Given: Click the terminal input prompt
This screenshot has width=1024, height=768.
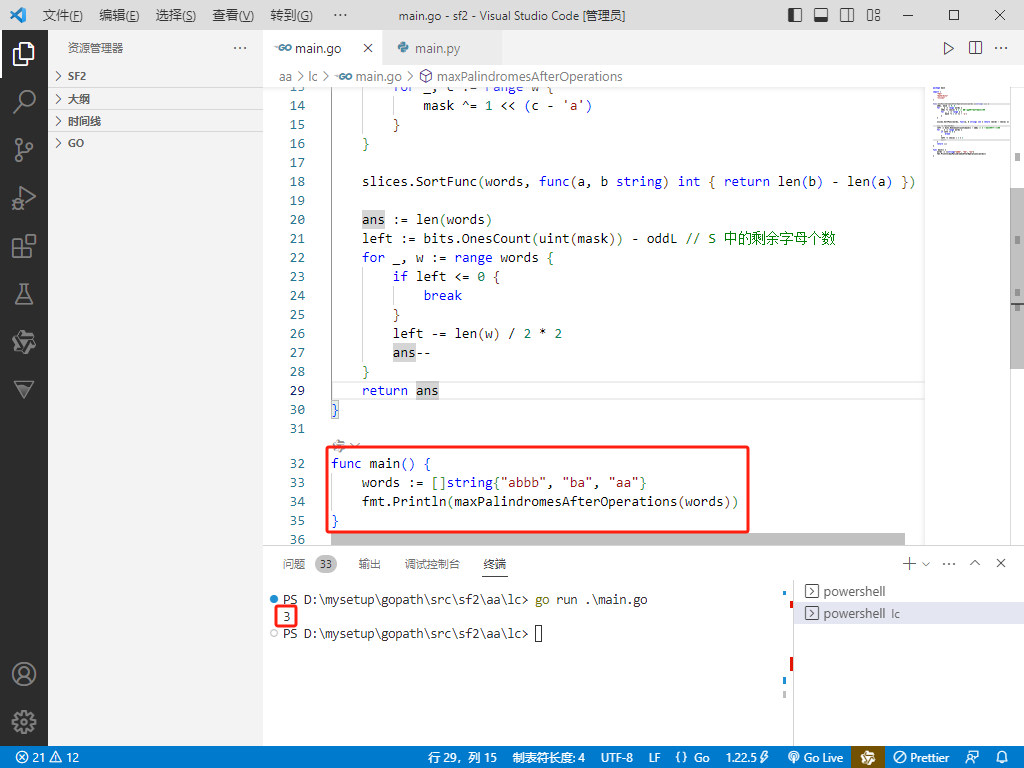Looking at the screenshot, I should (539, 633).
